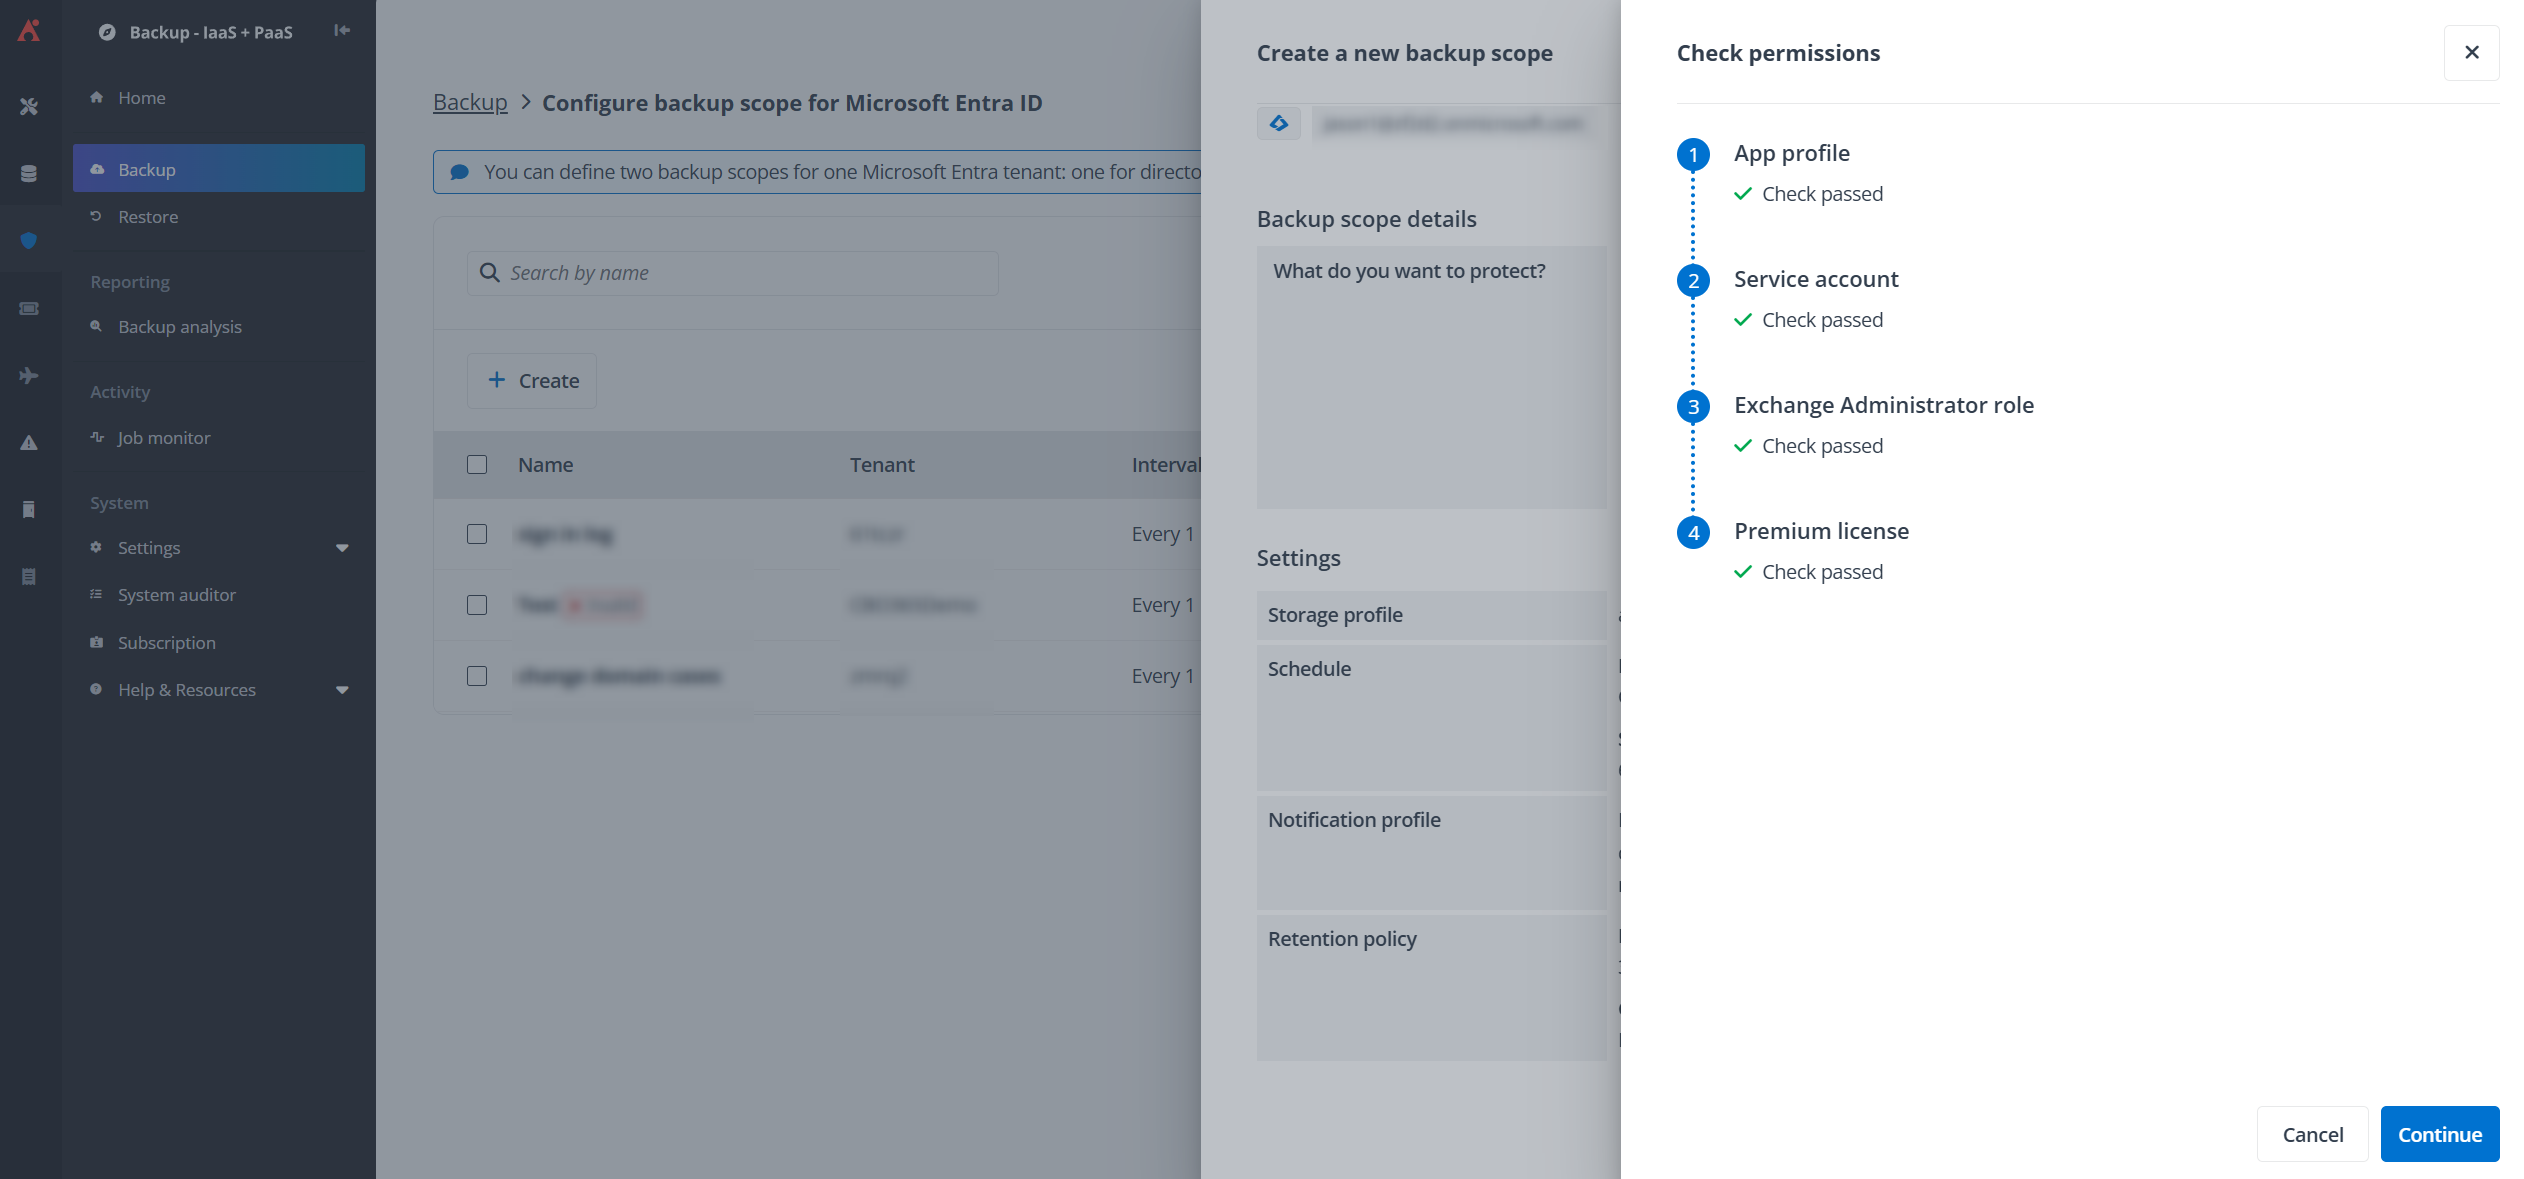Open the warning triangle alerts icon in the left rail
The width and height of the screenshot is (2524, 1179).
pyautogui.click(x=29, y=443)
